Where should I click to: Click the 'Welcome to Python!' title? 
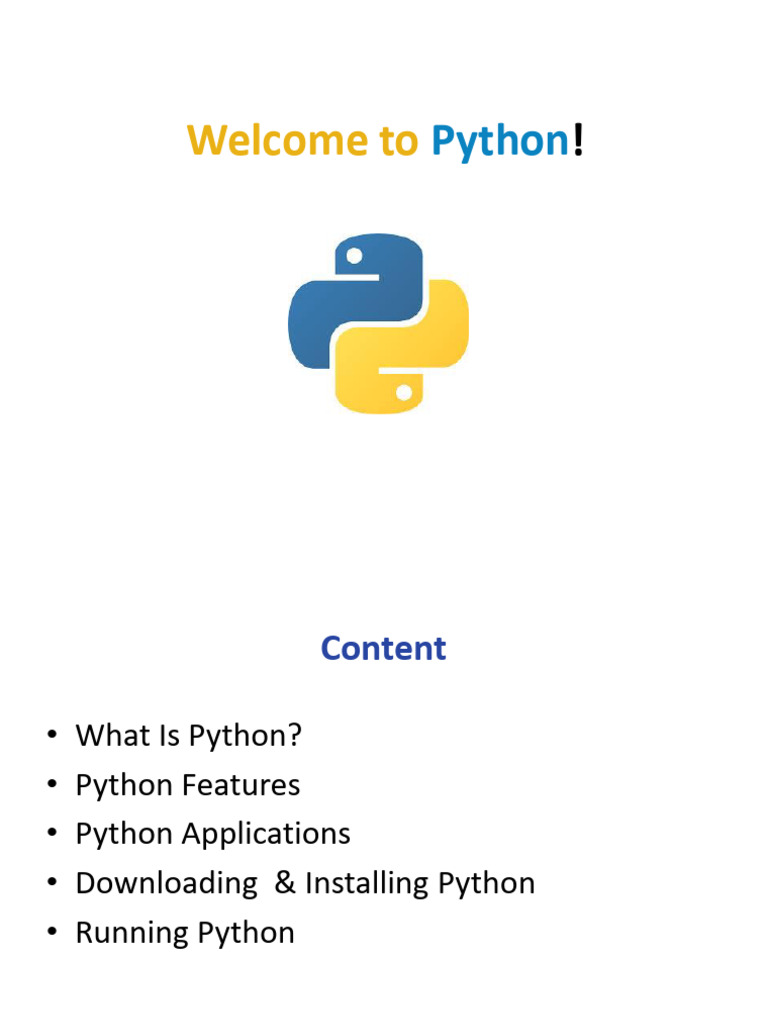(385, 140)
